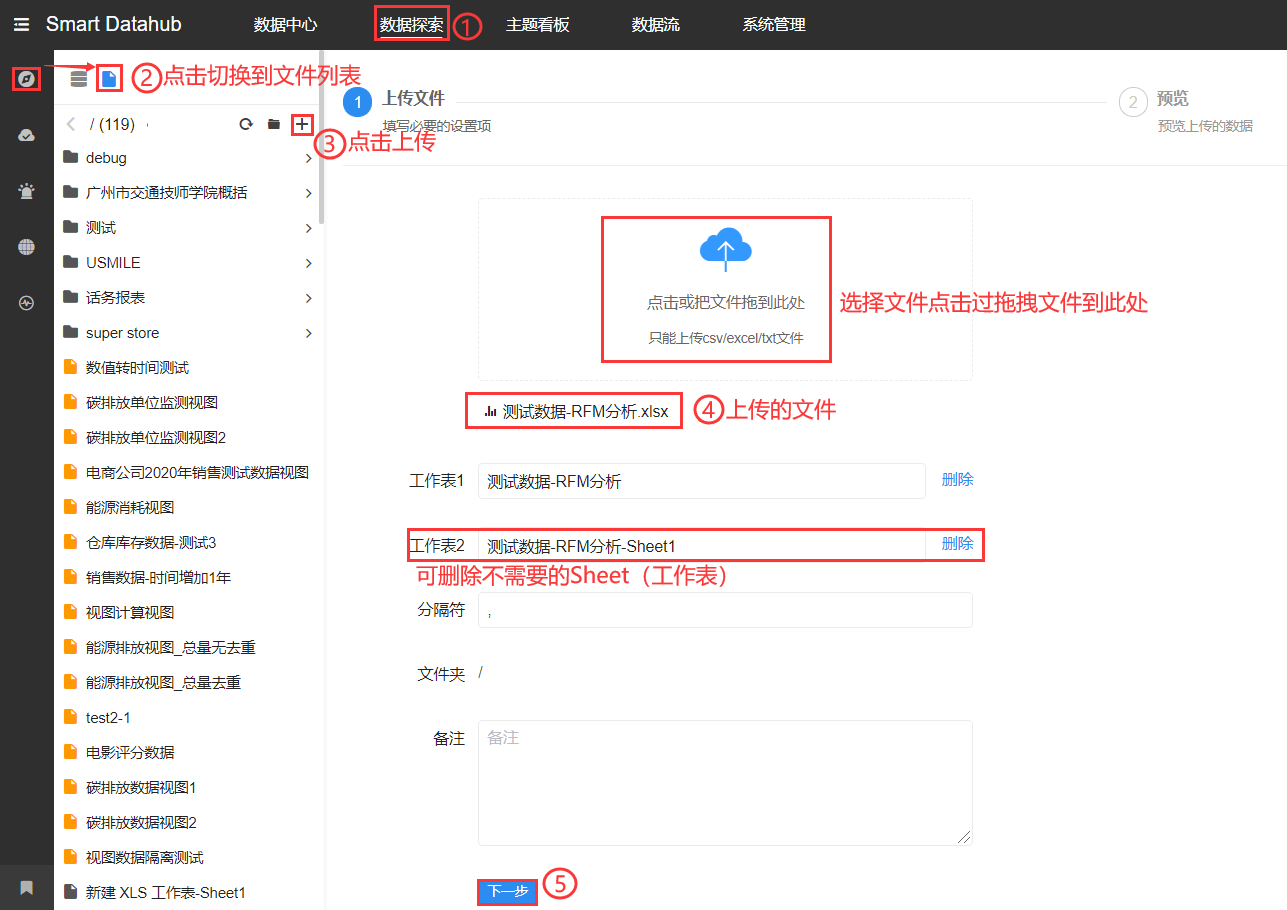Open the 系统管理 menu
This screenshot has height=910, width=1287.
point(774,24)
